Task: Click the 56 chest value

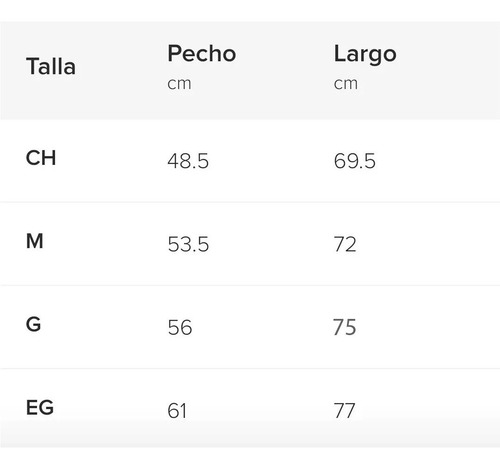Action: point(180,328)
